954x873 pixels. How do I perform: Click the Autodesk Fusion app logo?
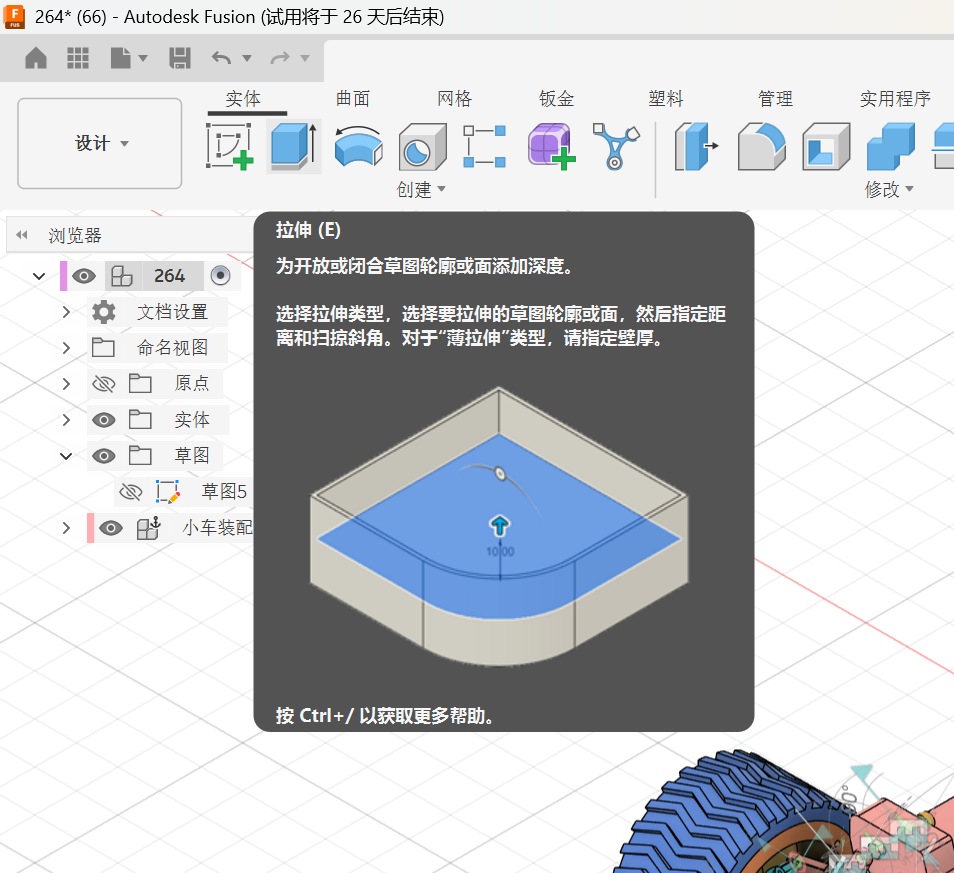pos(14,16)
